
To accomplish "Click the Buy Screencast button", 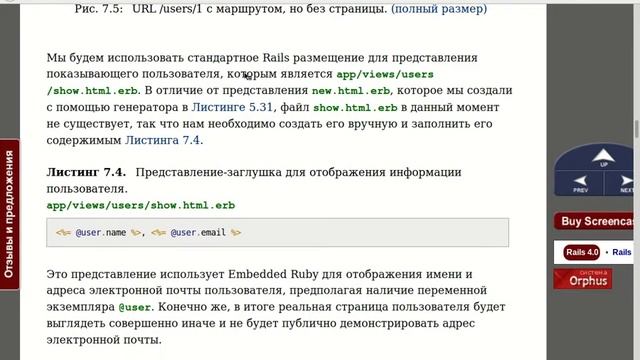I will click(594, 221).
